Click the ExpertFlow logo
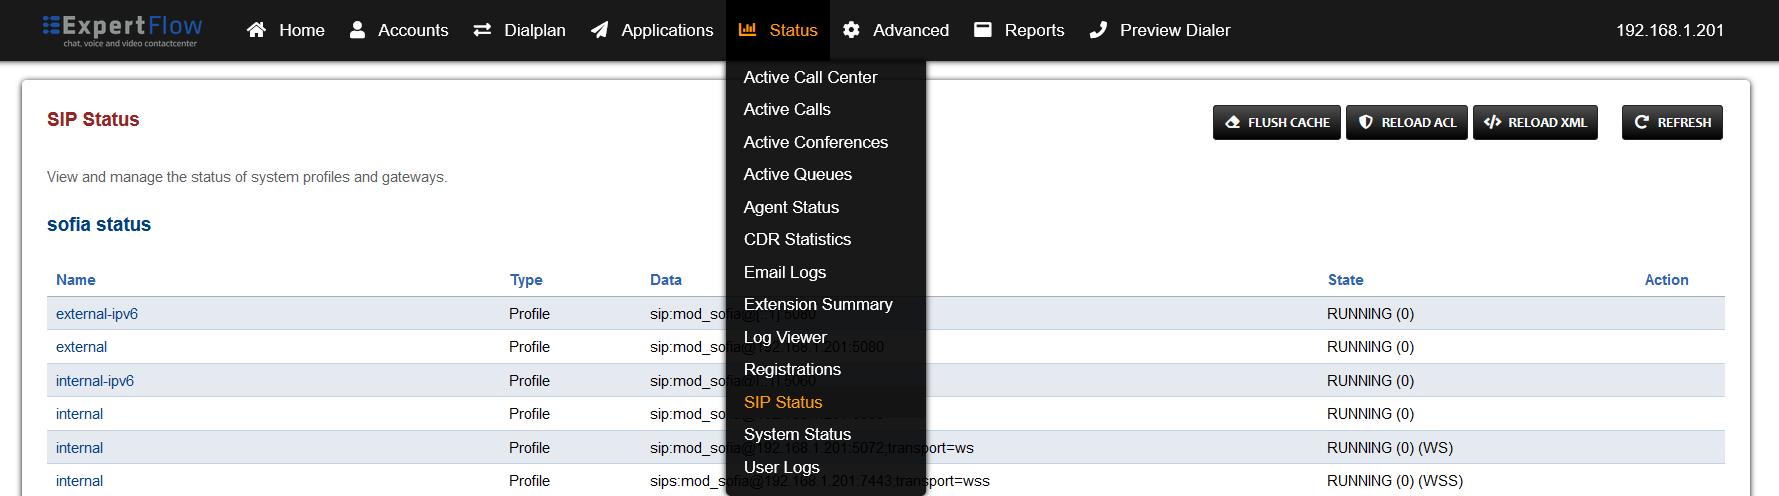 121,30
